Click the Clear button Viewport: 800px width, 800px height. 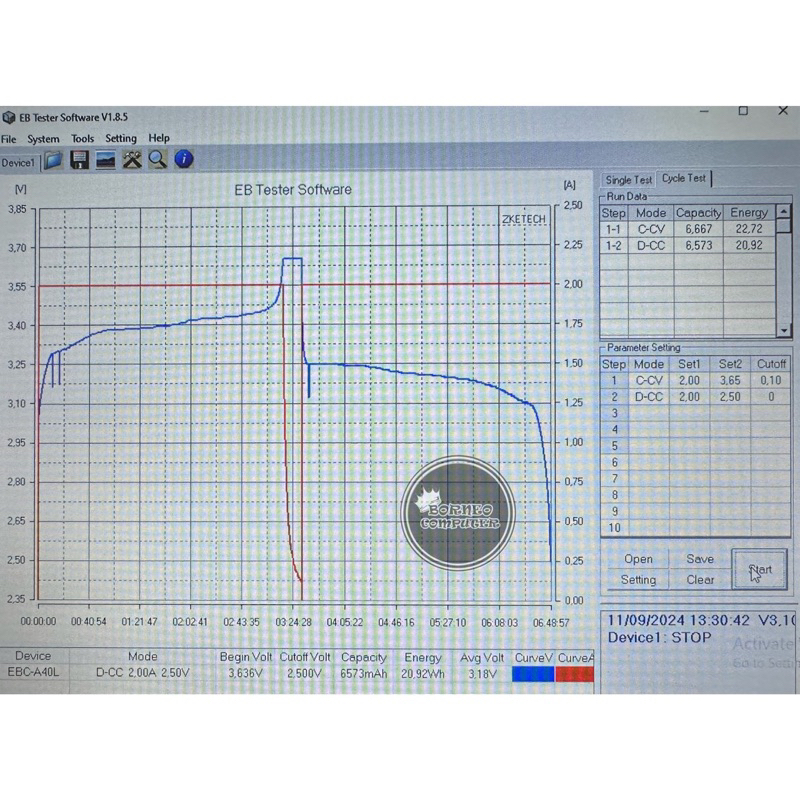(700, 580)
